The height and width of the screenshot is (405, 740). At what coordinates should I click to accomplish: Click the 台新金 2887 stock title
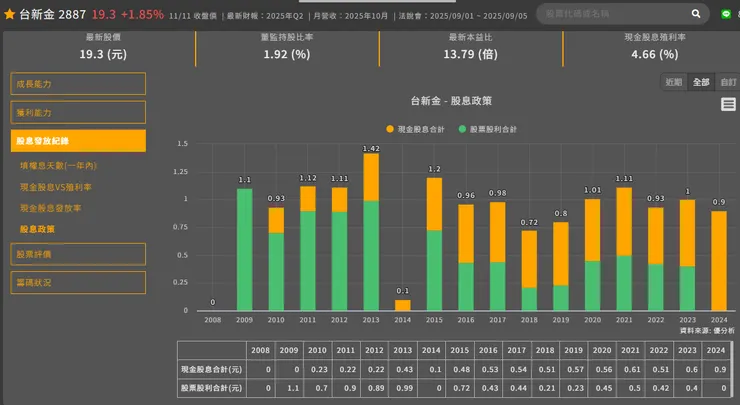tap(52, 15)
